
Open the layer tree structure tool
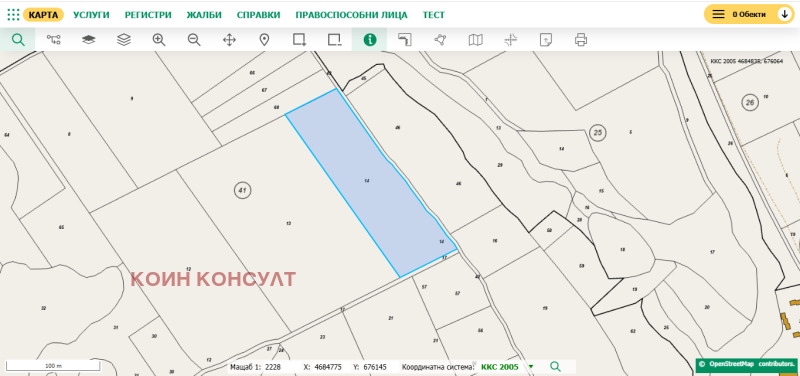[54, 40]
